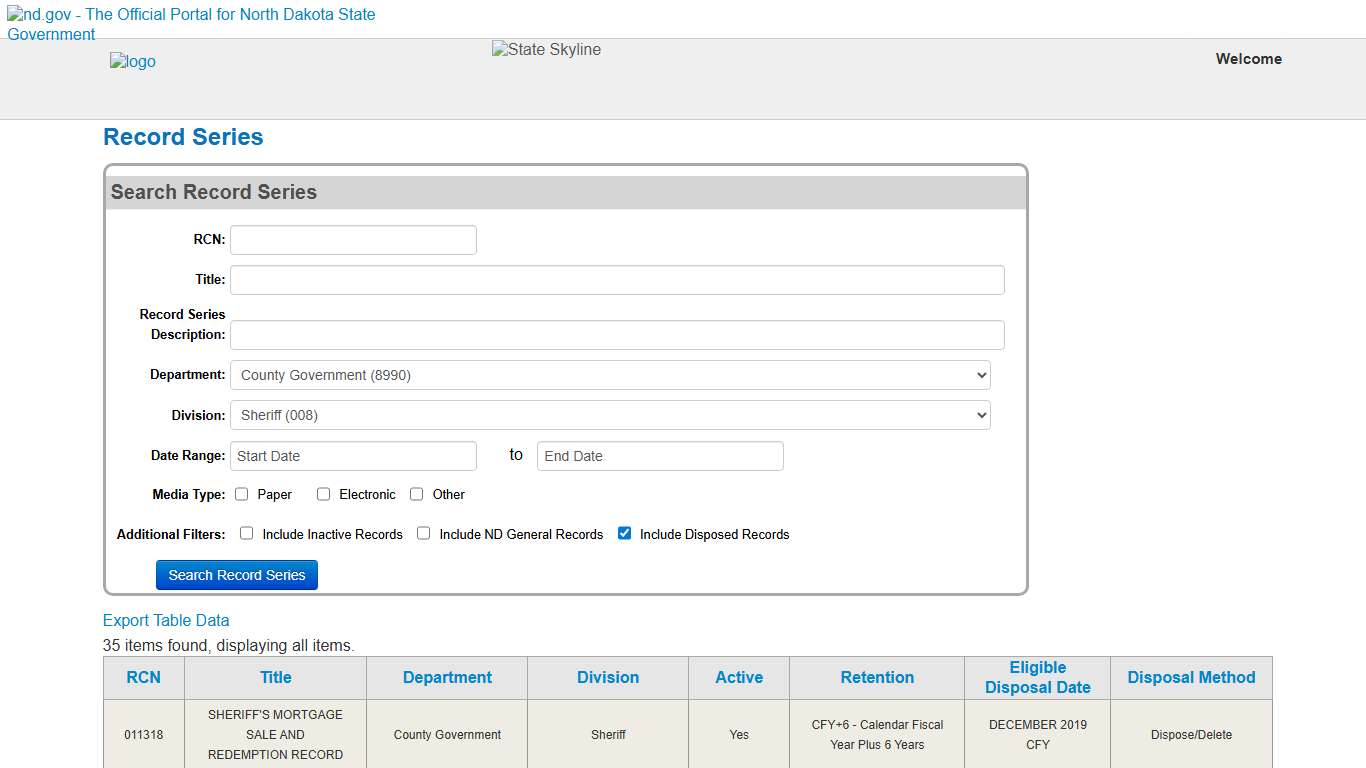Click the broken logo image placeholder

(x=132, y=61)
